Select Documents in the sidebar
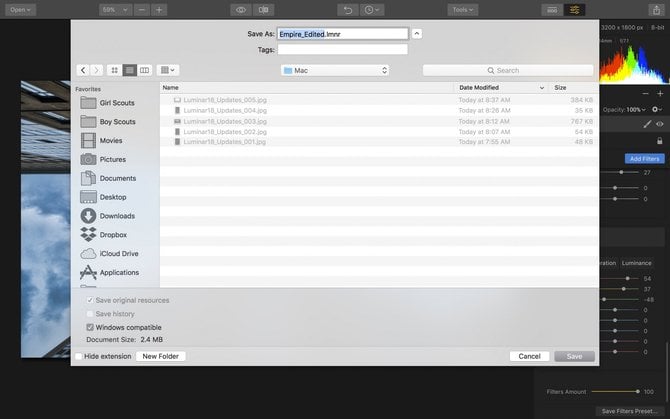Screen dimensions: 670x419 (108, 178)
